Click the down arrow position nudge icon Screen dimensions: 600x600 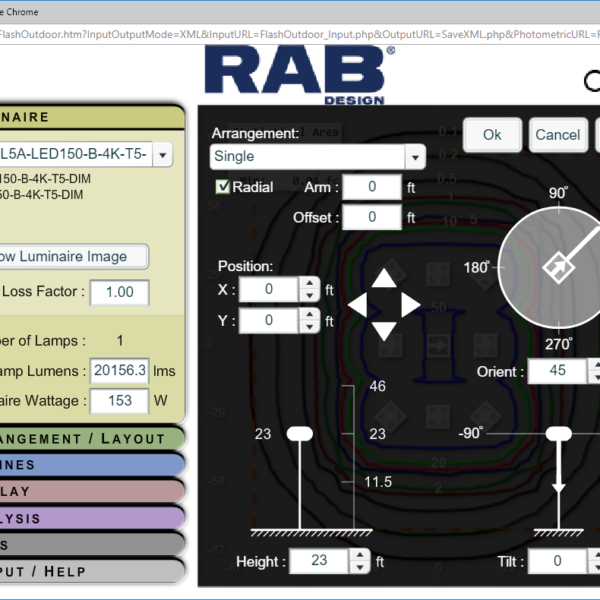[x=384, y=331]
